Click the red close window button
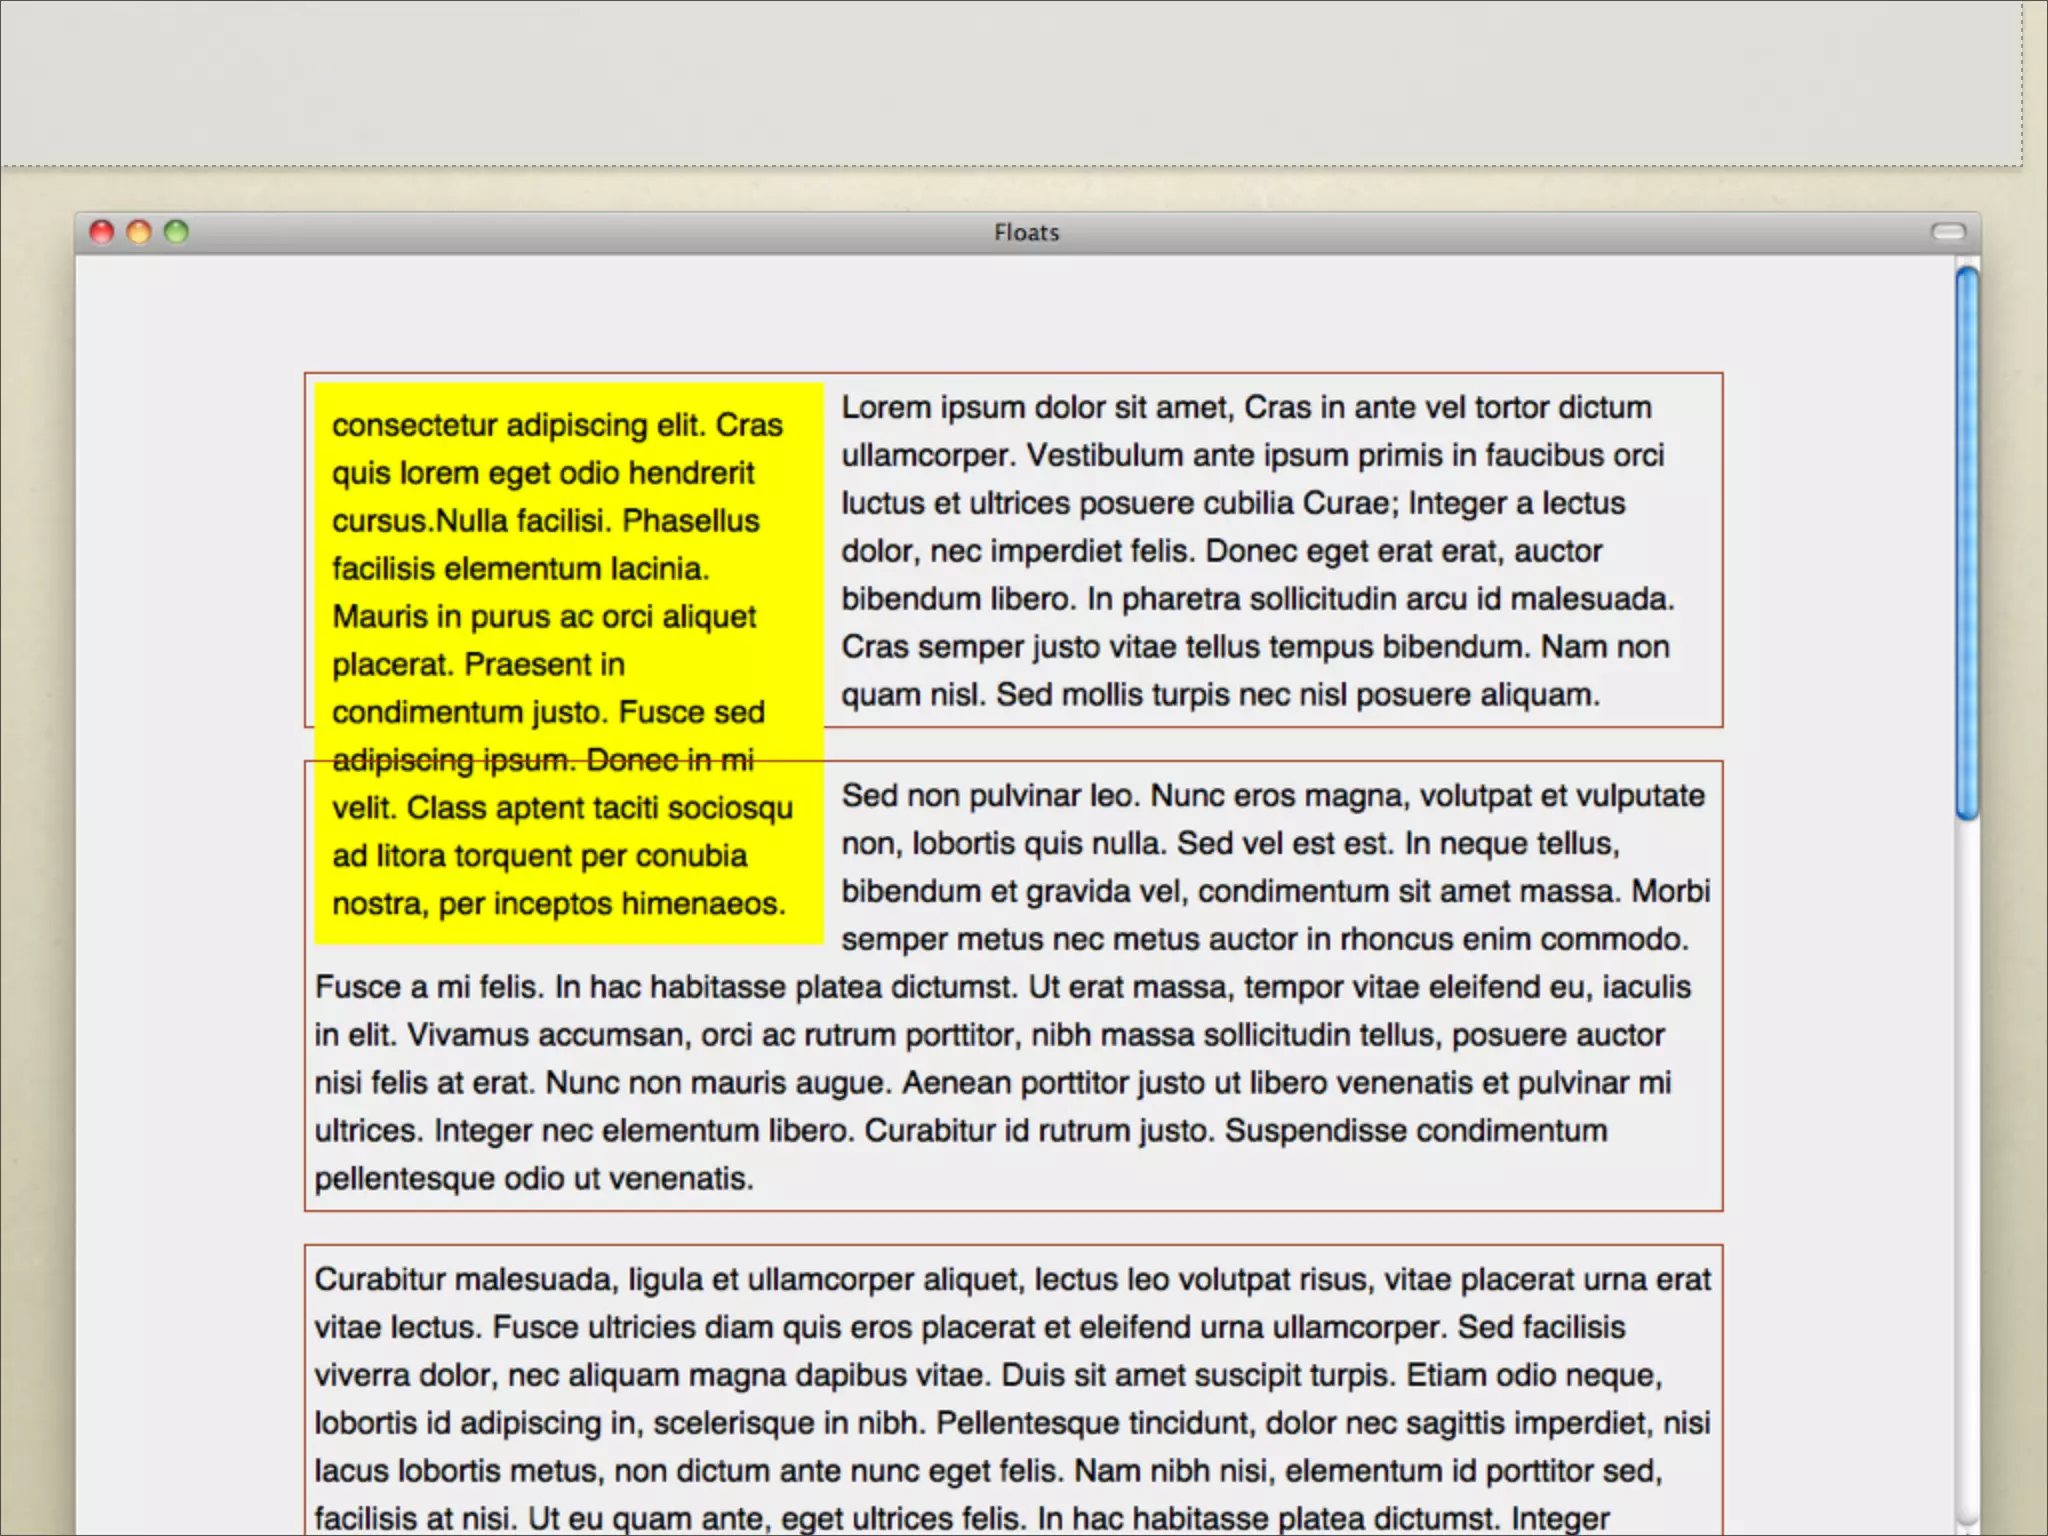 101,232
